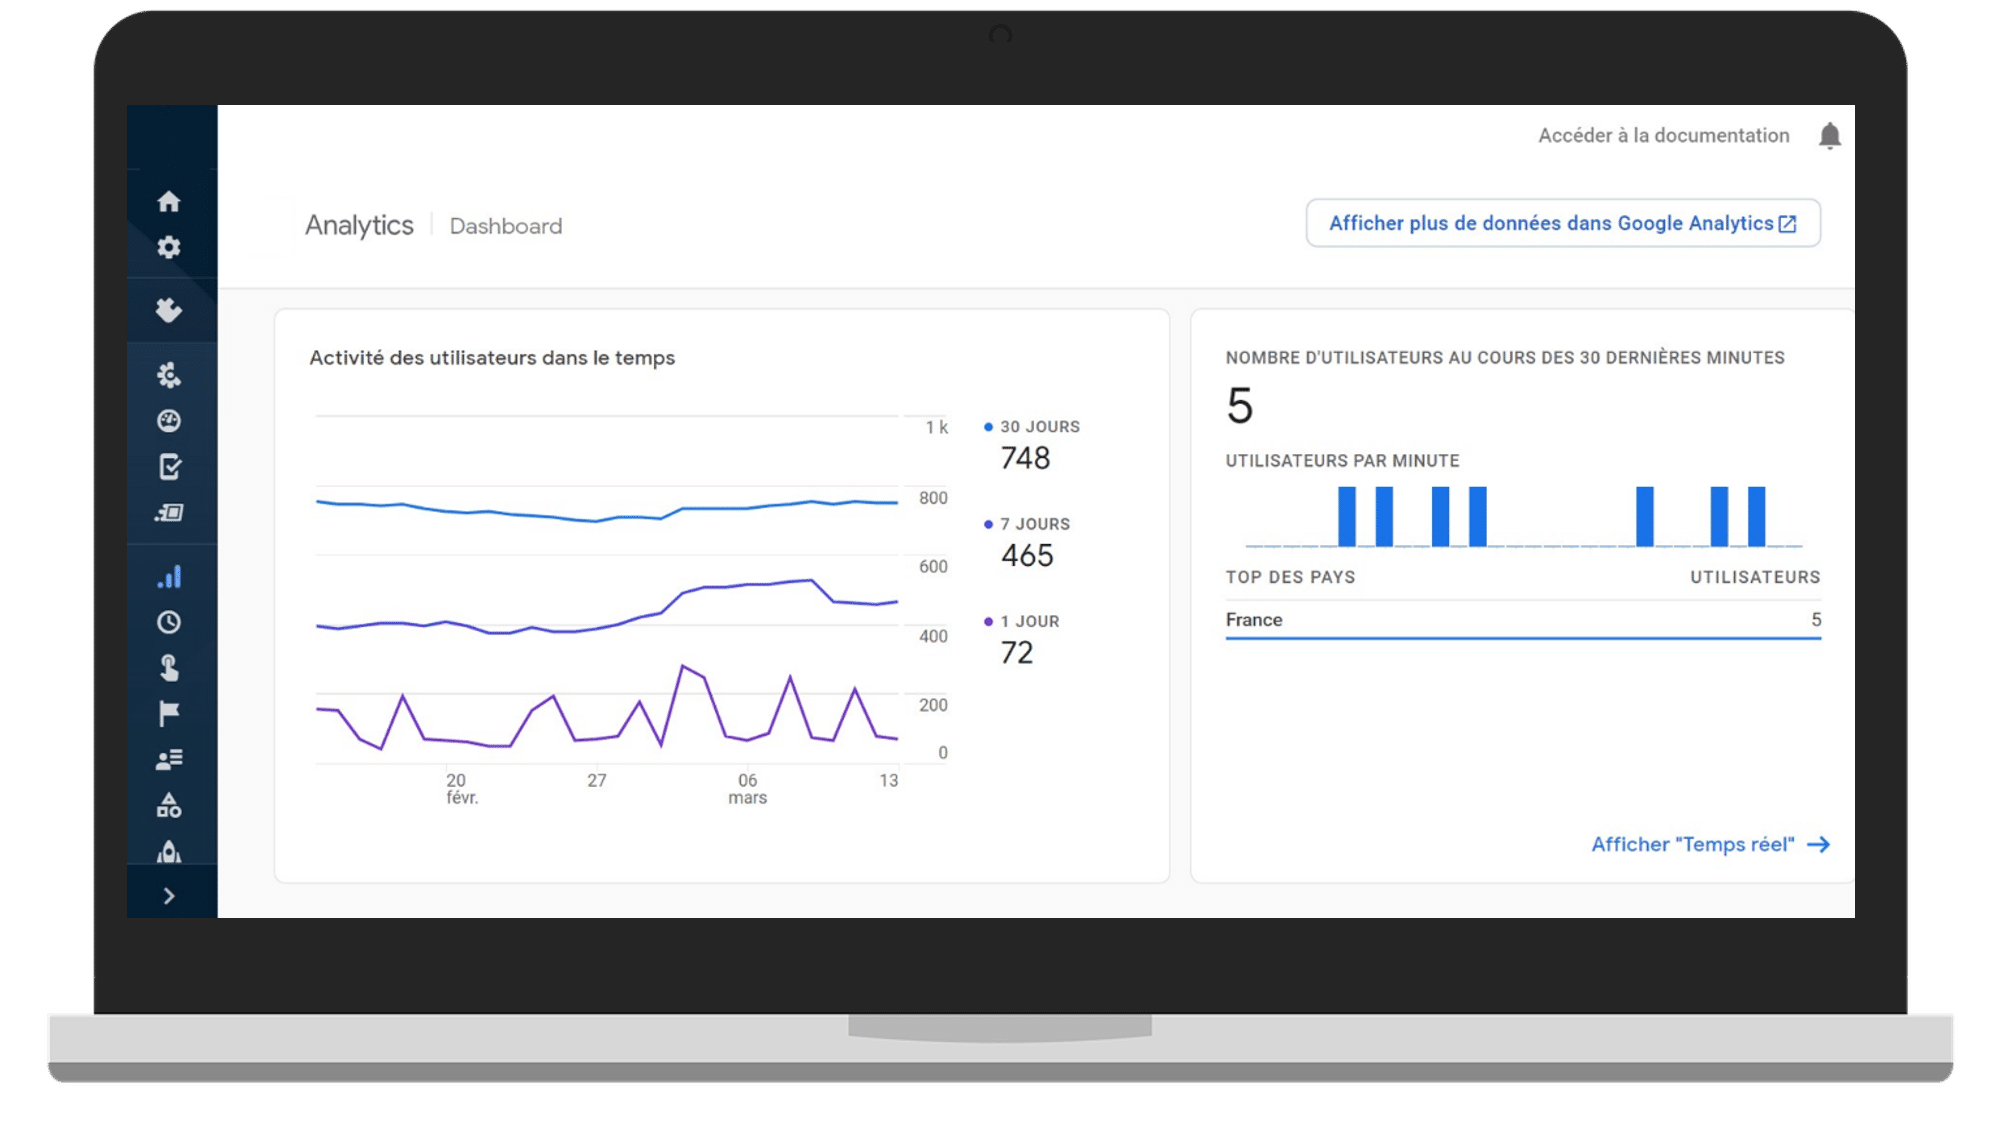The height and width of the screenshot is (1125, 2000).
Task: Open settings via sidebar gear icon
Action: point(169,247)
